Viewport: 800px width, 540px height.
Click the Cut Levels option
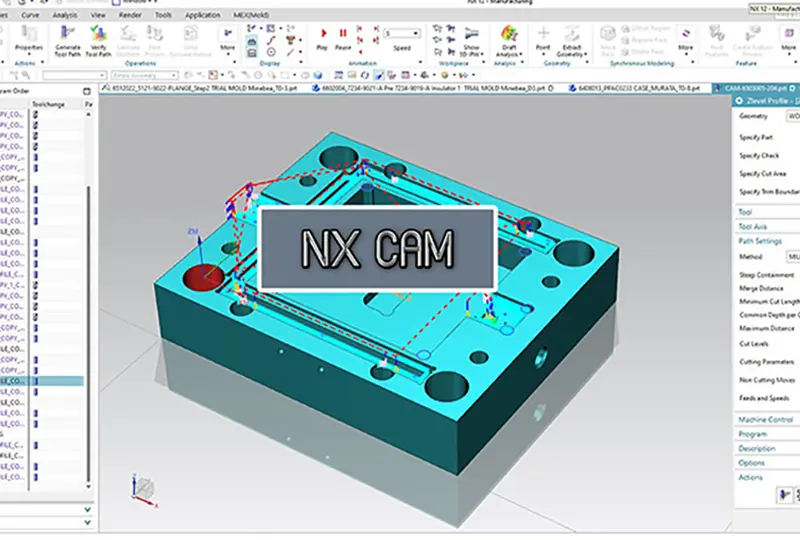754,344
